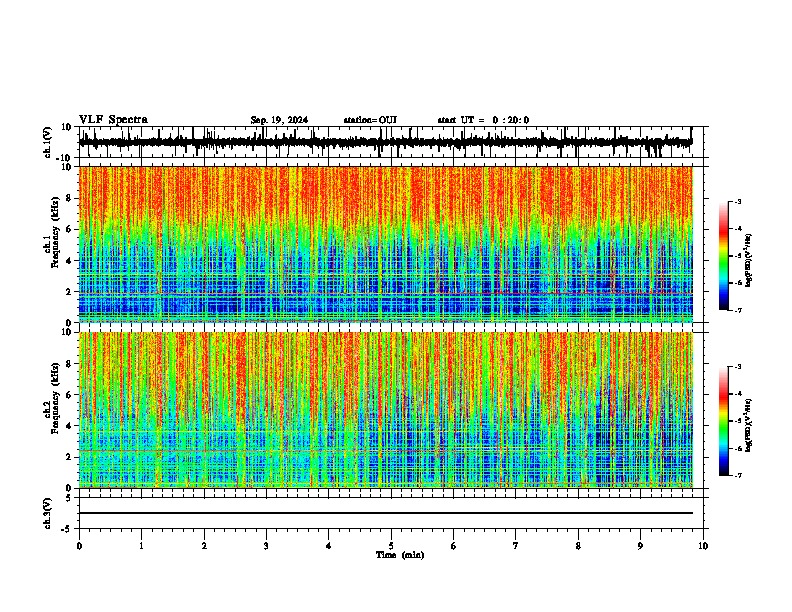This screenshot has height=612, width=792.
Task: Click inside the ch.2 spectrogram panel
Action: 385,410
